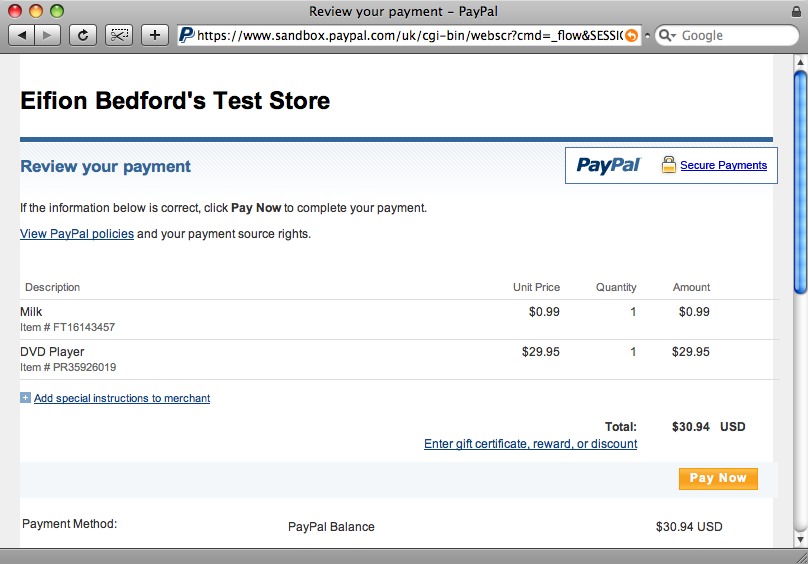This screenshot has width=808, height=564.
Task: Click the red close window button
Action: coord(15,11)
